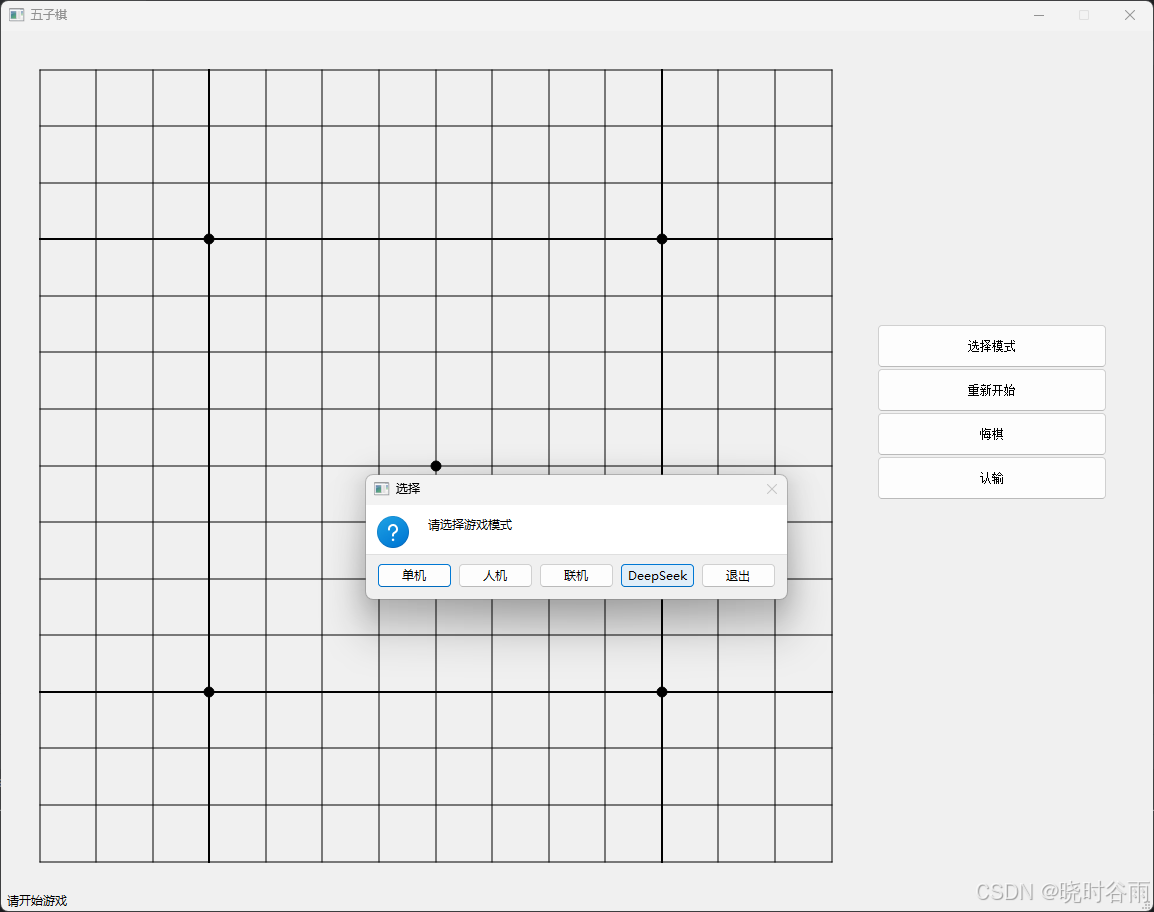This screenshot has height=912, width=1154.
Task: Click the top-right star point on board
Action: [662, 239]
